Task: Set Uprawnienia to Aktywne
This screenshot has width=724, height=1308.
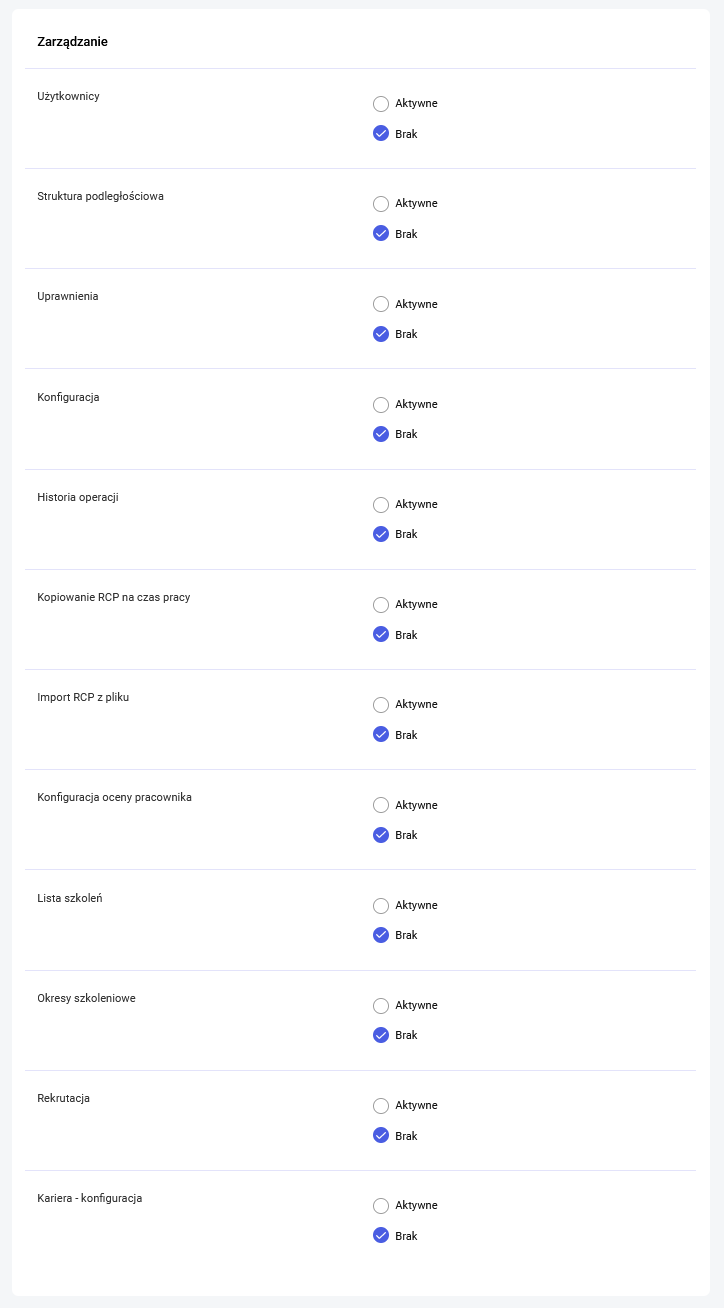Action: coord(381,304)
